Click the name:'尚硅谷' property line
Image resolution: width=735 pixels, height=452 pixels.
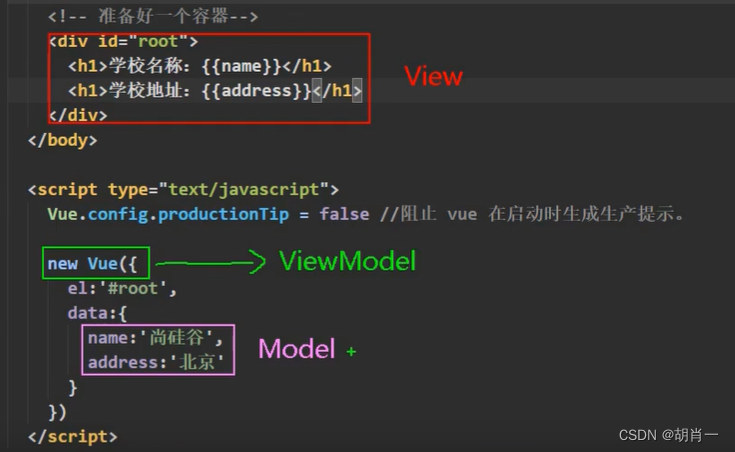155,338
